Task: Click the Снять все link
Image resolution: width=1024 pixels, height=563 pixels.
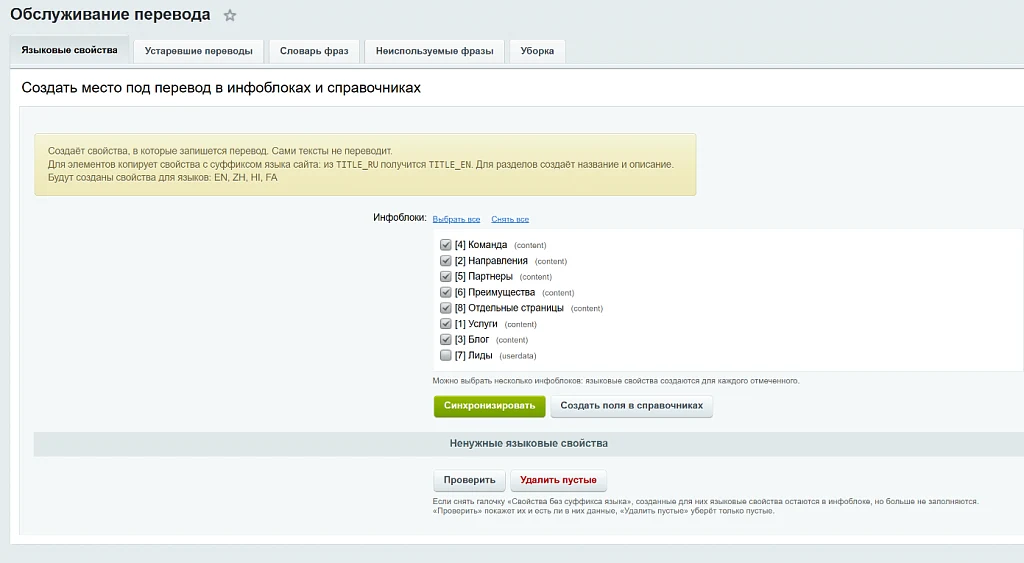Action: click(x=510, y=219)
